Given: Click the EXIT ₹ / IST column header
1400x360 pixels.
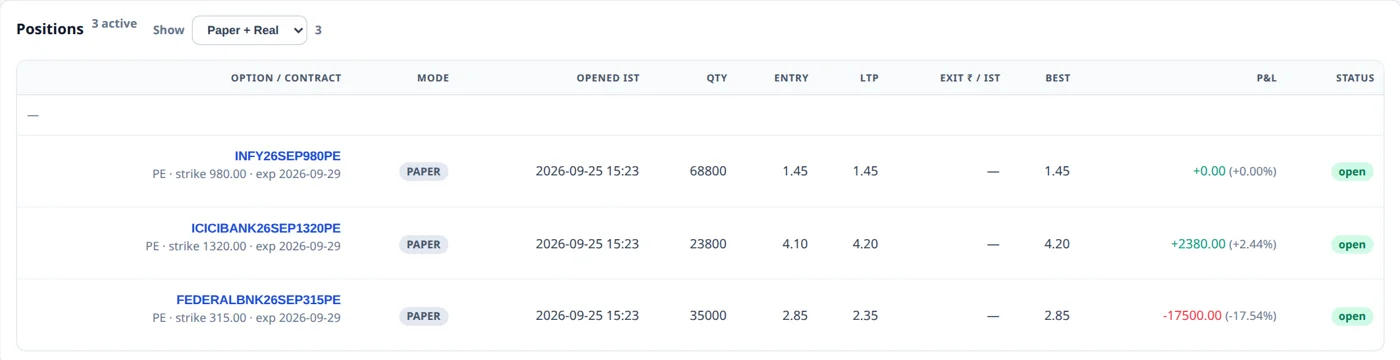Looking at the screenshot, I should (x=970, y=78).
